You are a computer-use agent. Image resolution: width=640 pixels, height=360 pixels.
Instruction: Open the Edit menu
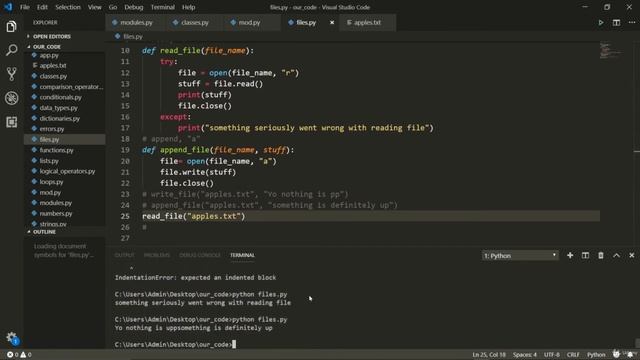point(42,7)
